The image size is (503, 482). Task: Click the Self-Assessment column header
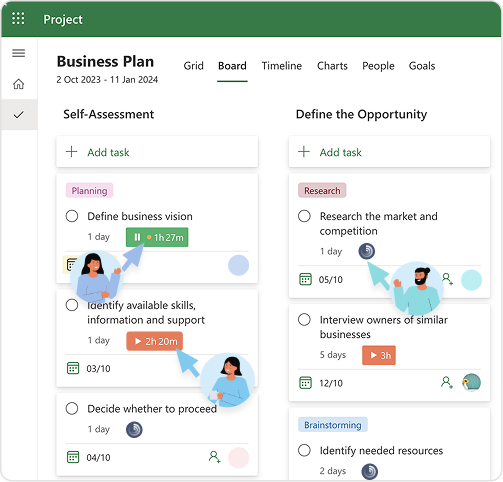pyautogui.click(x=109, y=114)
